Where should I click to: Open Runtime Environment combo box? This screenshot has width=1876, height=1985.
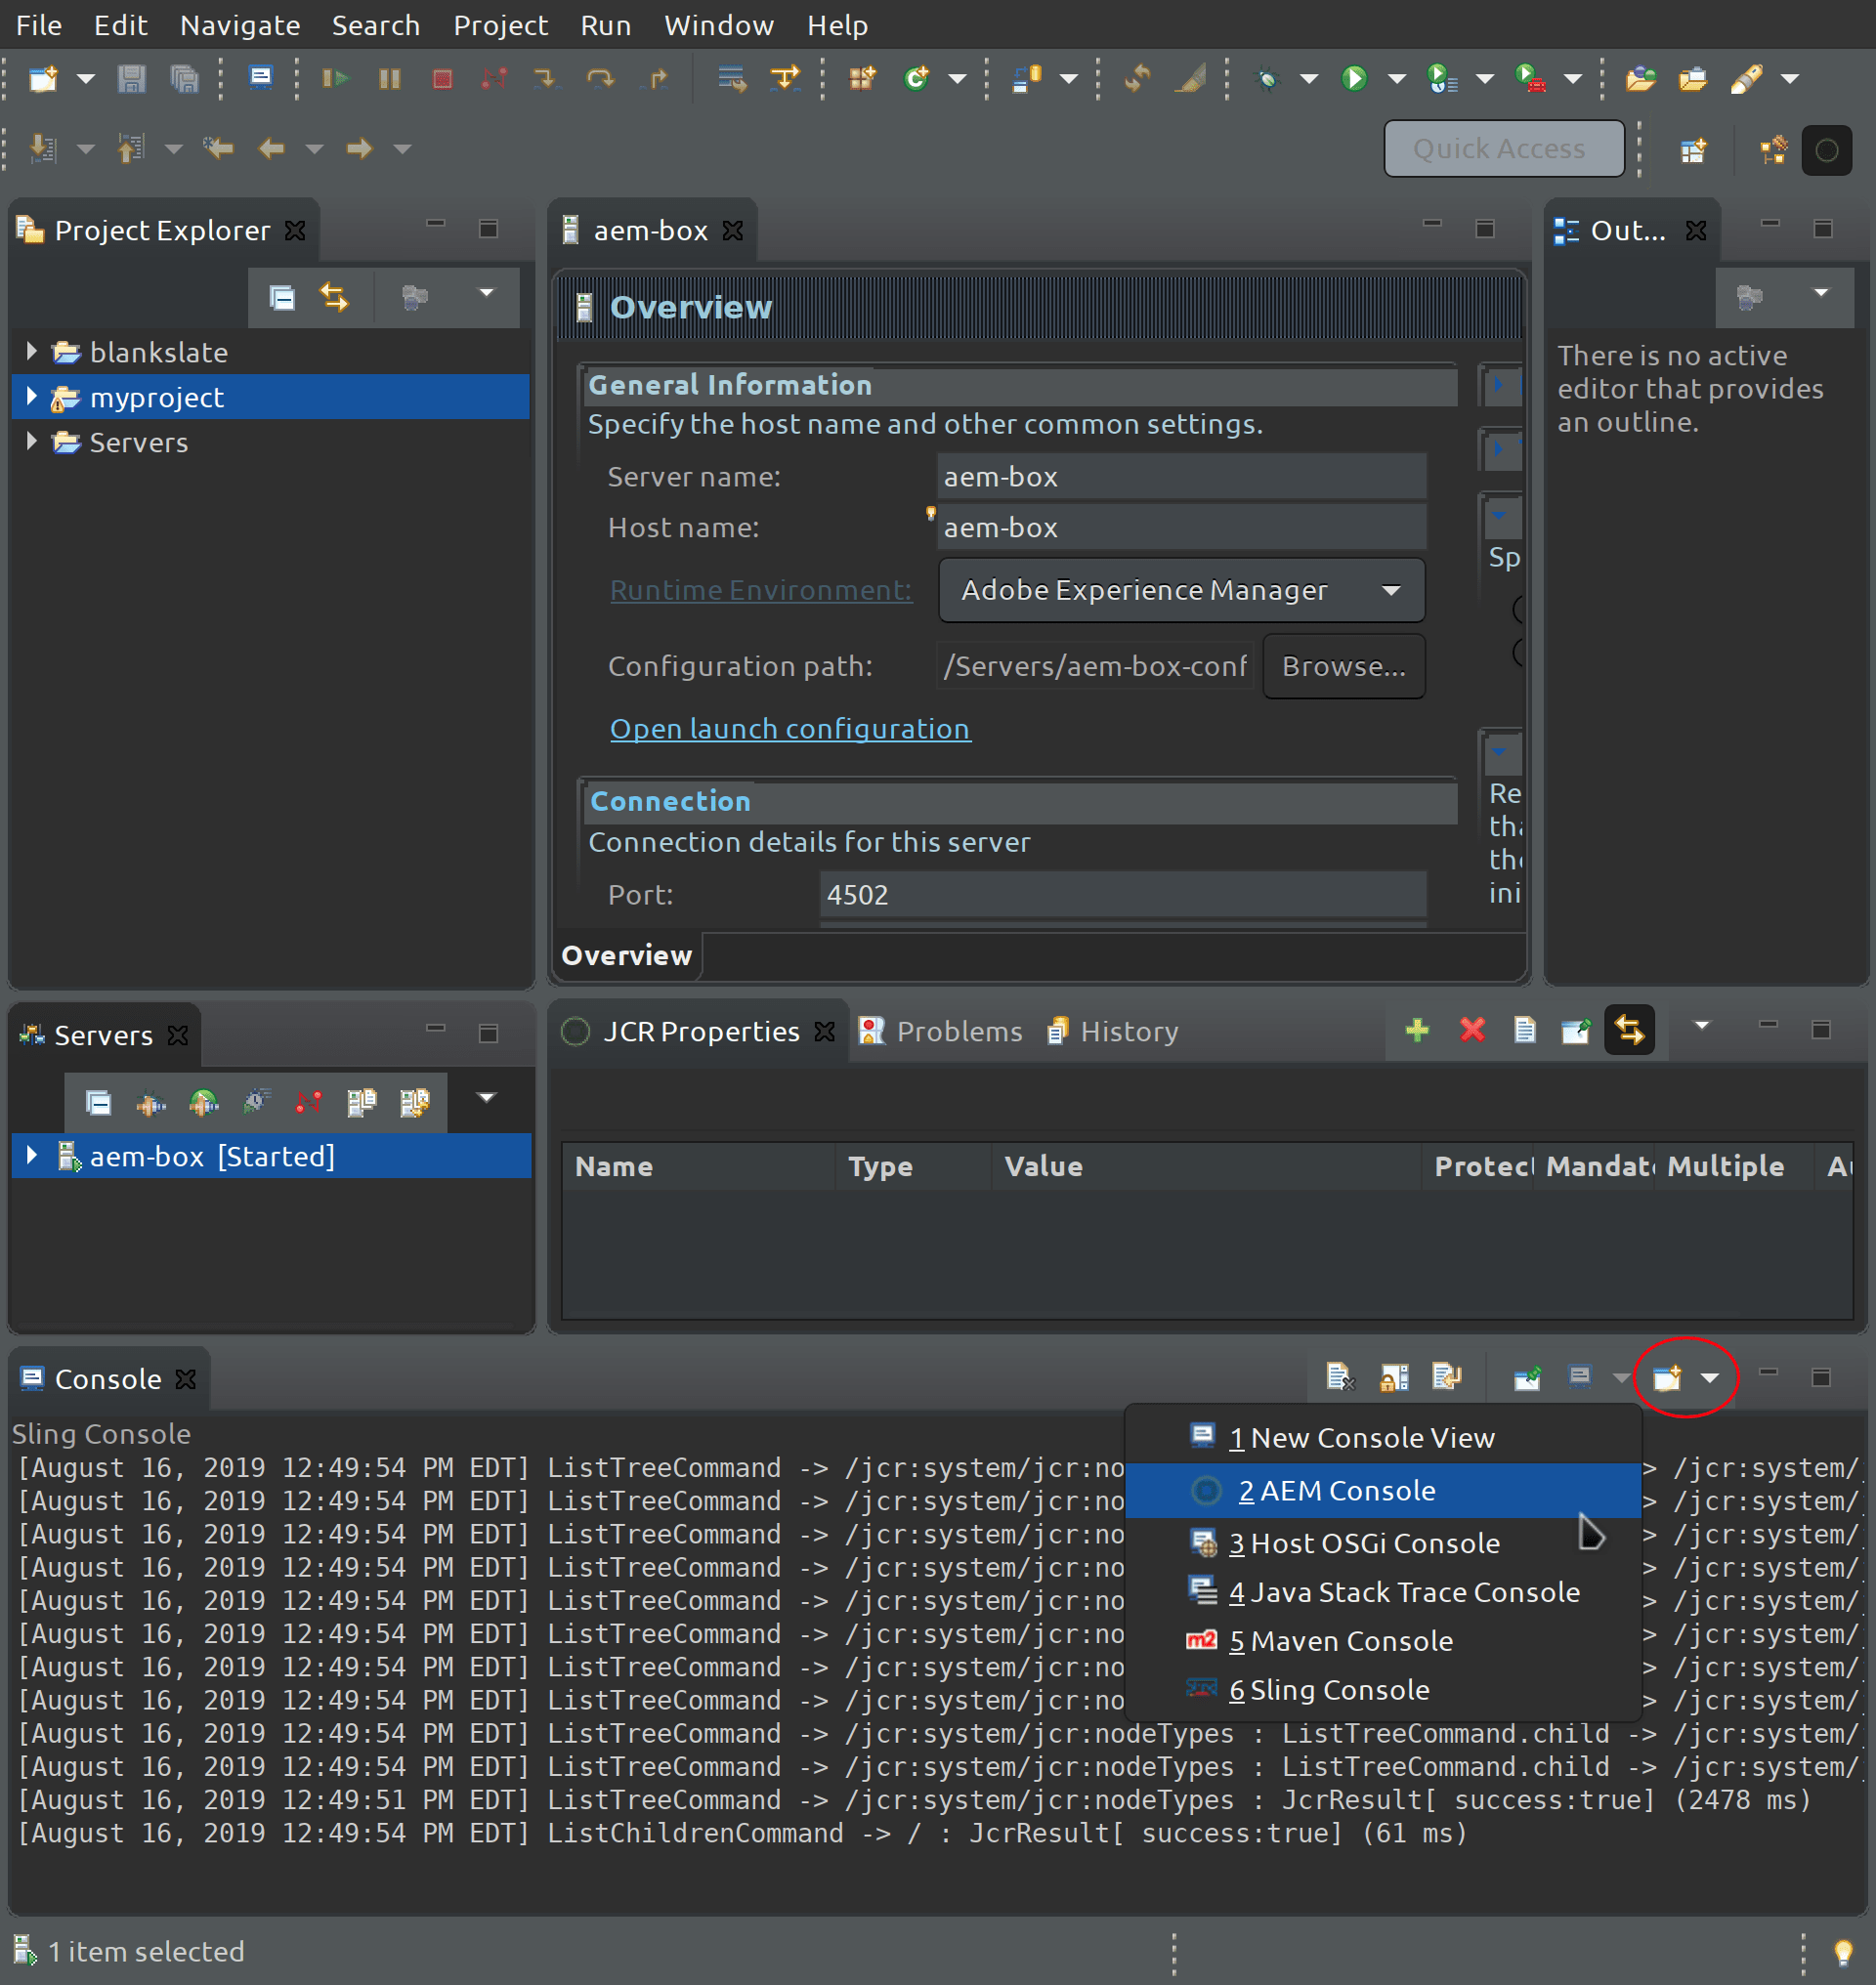[1182, 590]
